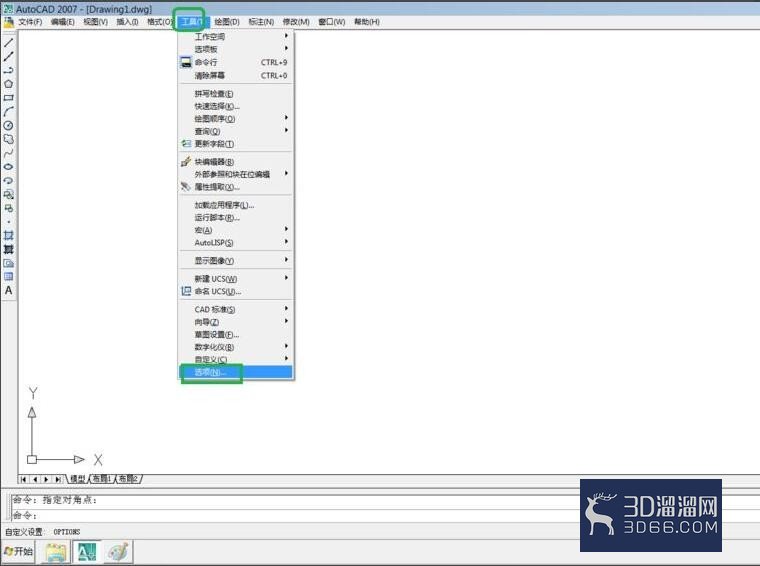Viewport: 760px width, 566px height.
Task: Click the 命令行 command line icon
Action: (x=186, y=62)
